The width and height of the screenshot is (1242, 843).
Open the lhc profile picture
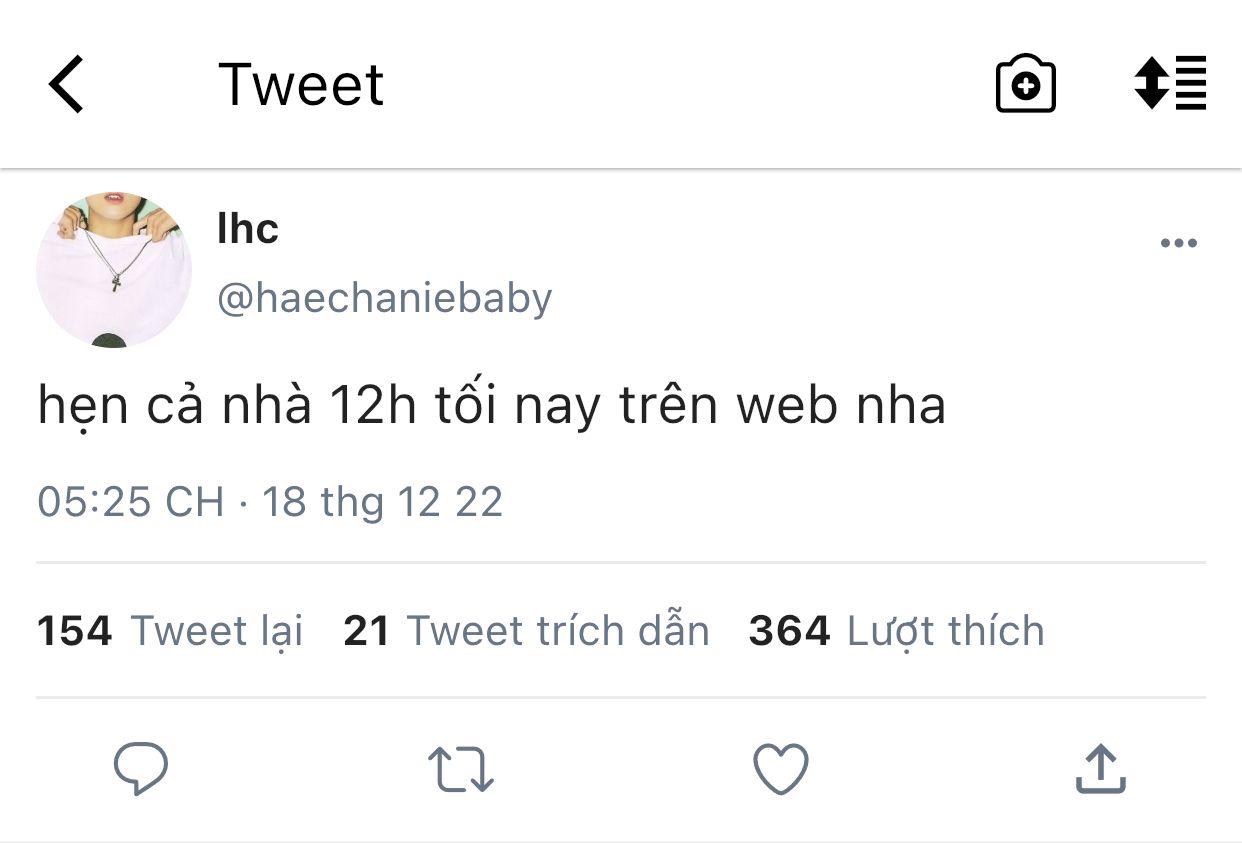114,270
